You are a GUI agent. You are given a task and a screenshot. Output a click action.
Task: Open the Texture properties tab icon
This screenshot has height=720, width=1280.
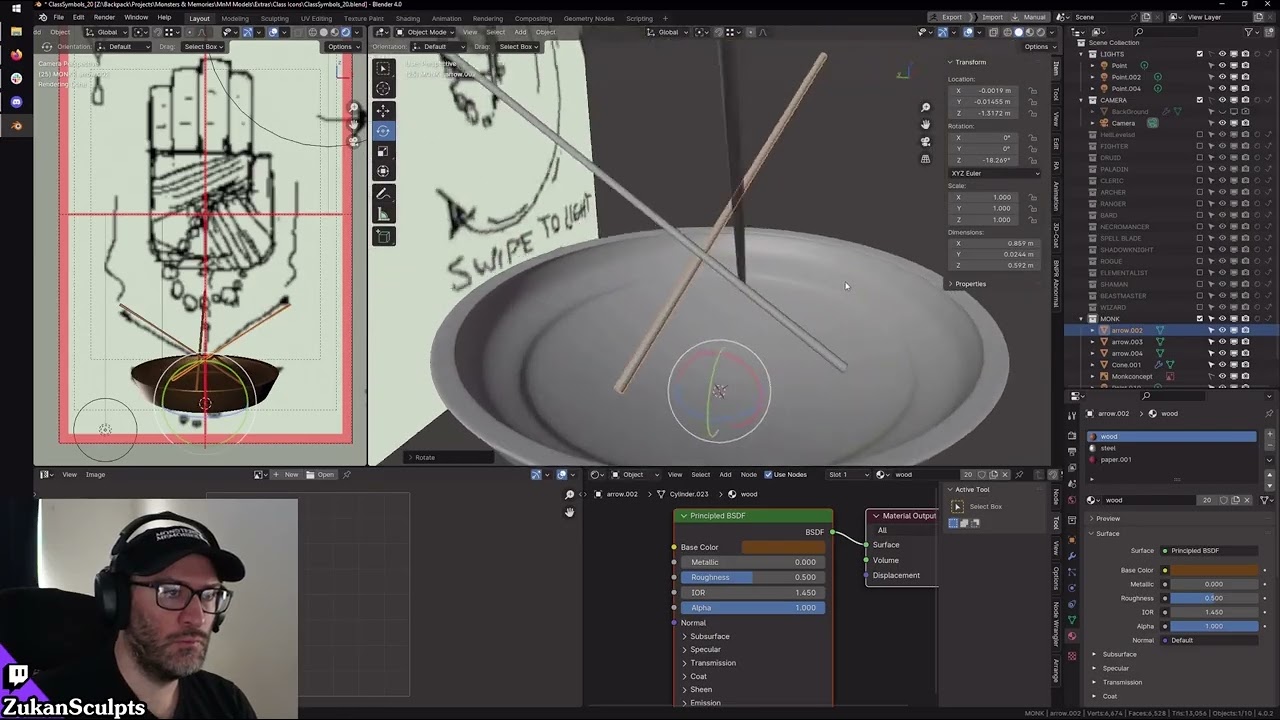pyautogui.click(x=1072, y=655)
